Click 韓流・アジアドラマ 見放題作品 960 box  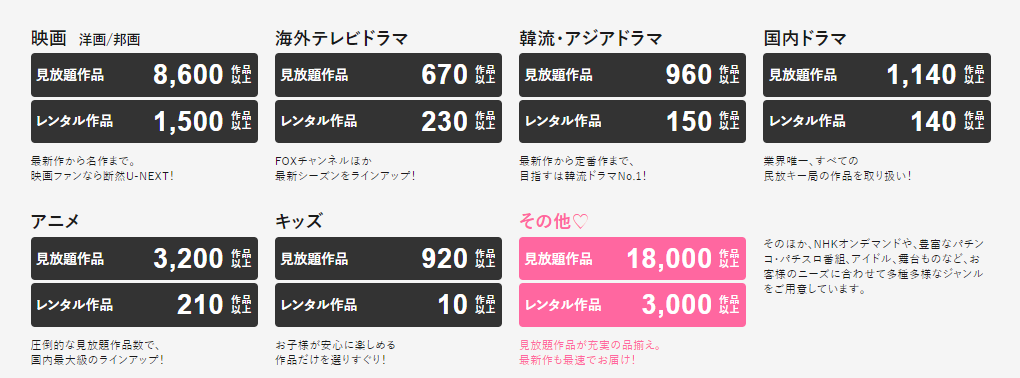632,75
